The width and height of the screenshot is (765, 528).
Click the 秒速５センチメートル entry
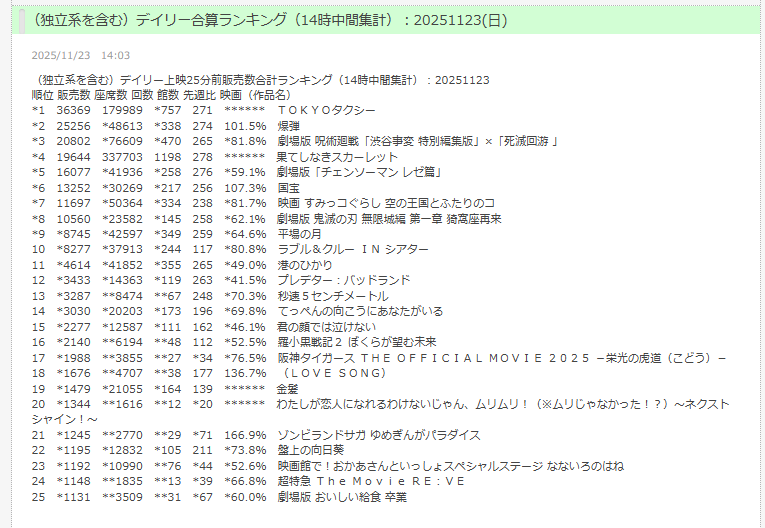click(x=335, y=296)
